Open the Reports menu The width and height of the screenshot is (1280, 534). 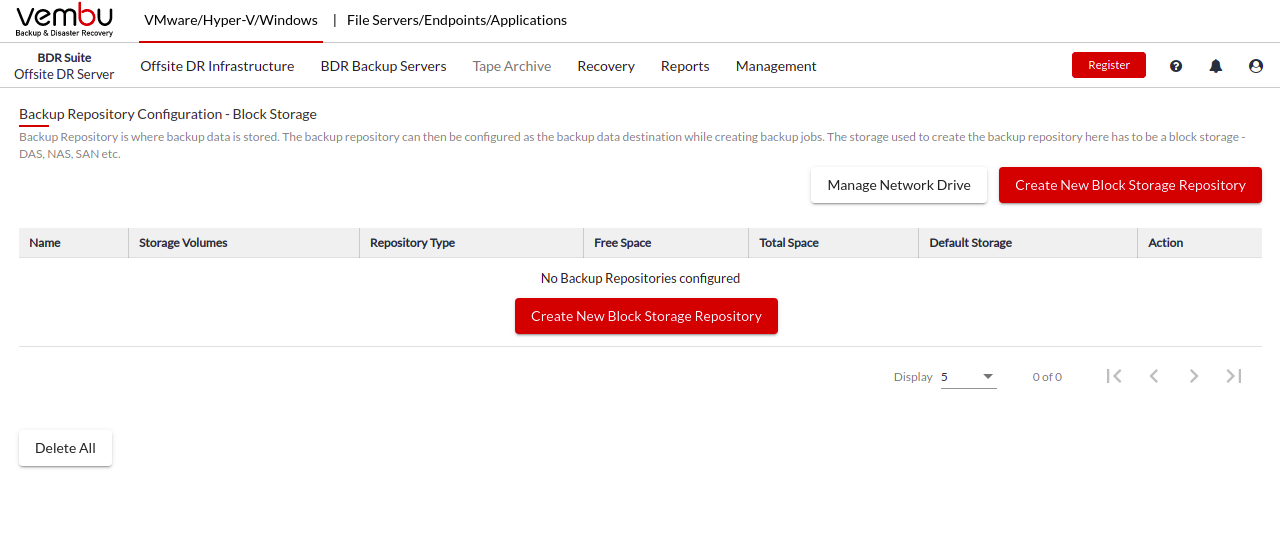coord(685,66)
